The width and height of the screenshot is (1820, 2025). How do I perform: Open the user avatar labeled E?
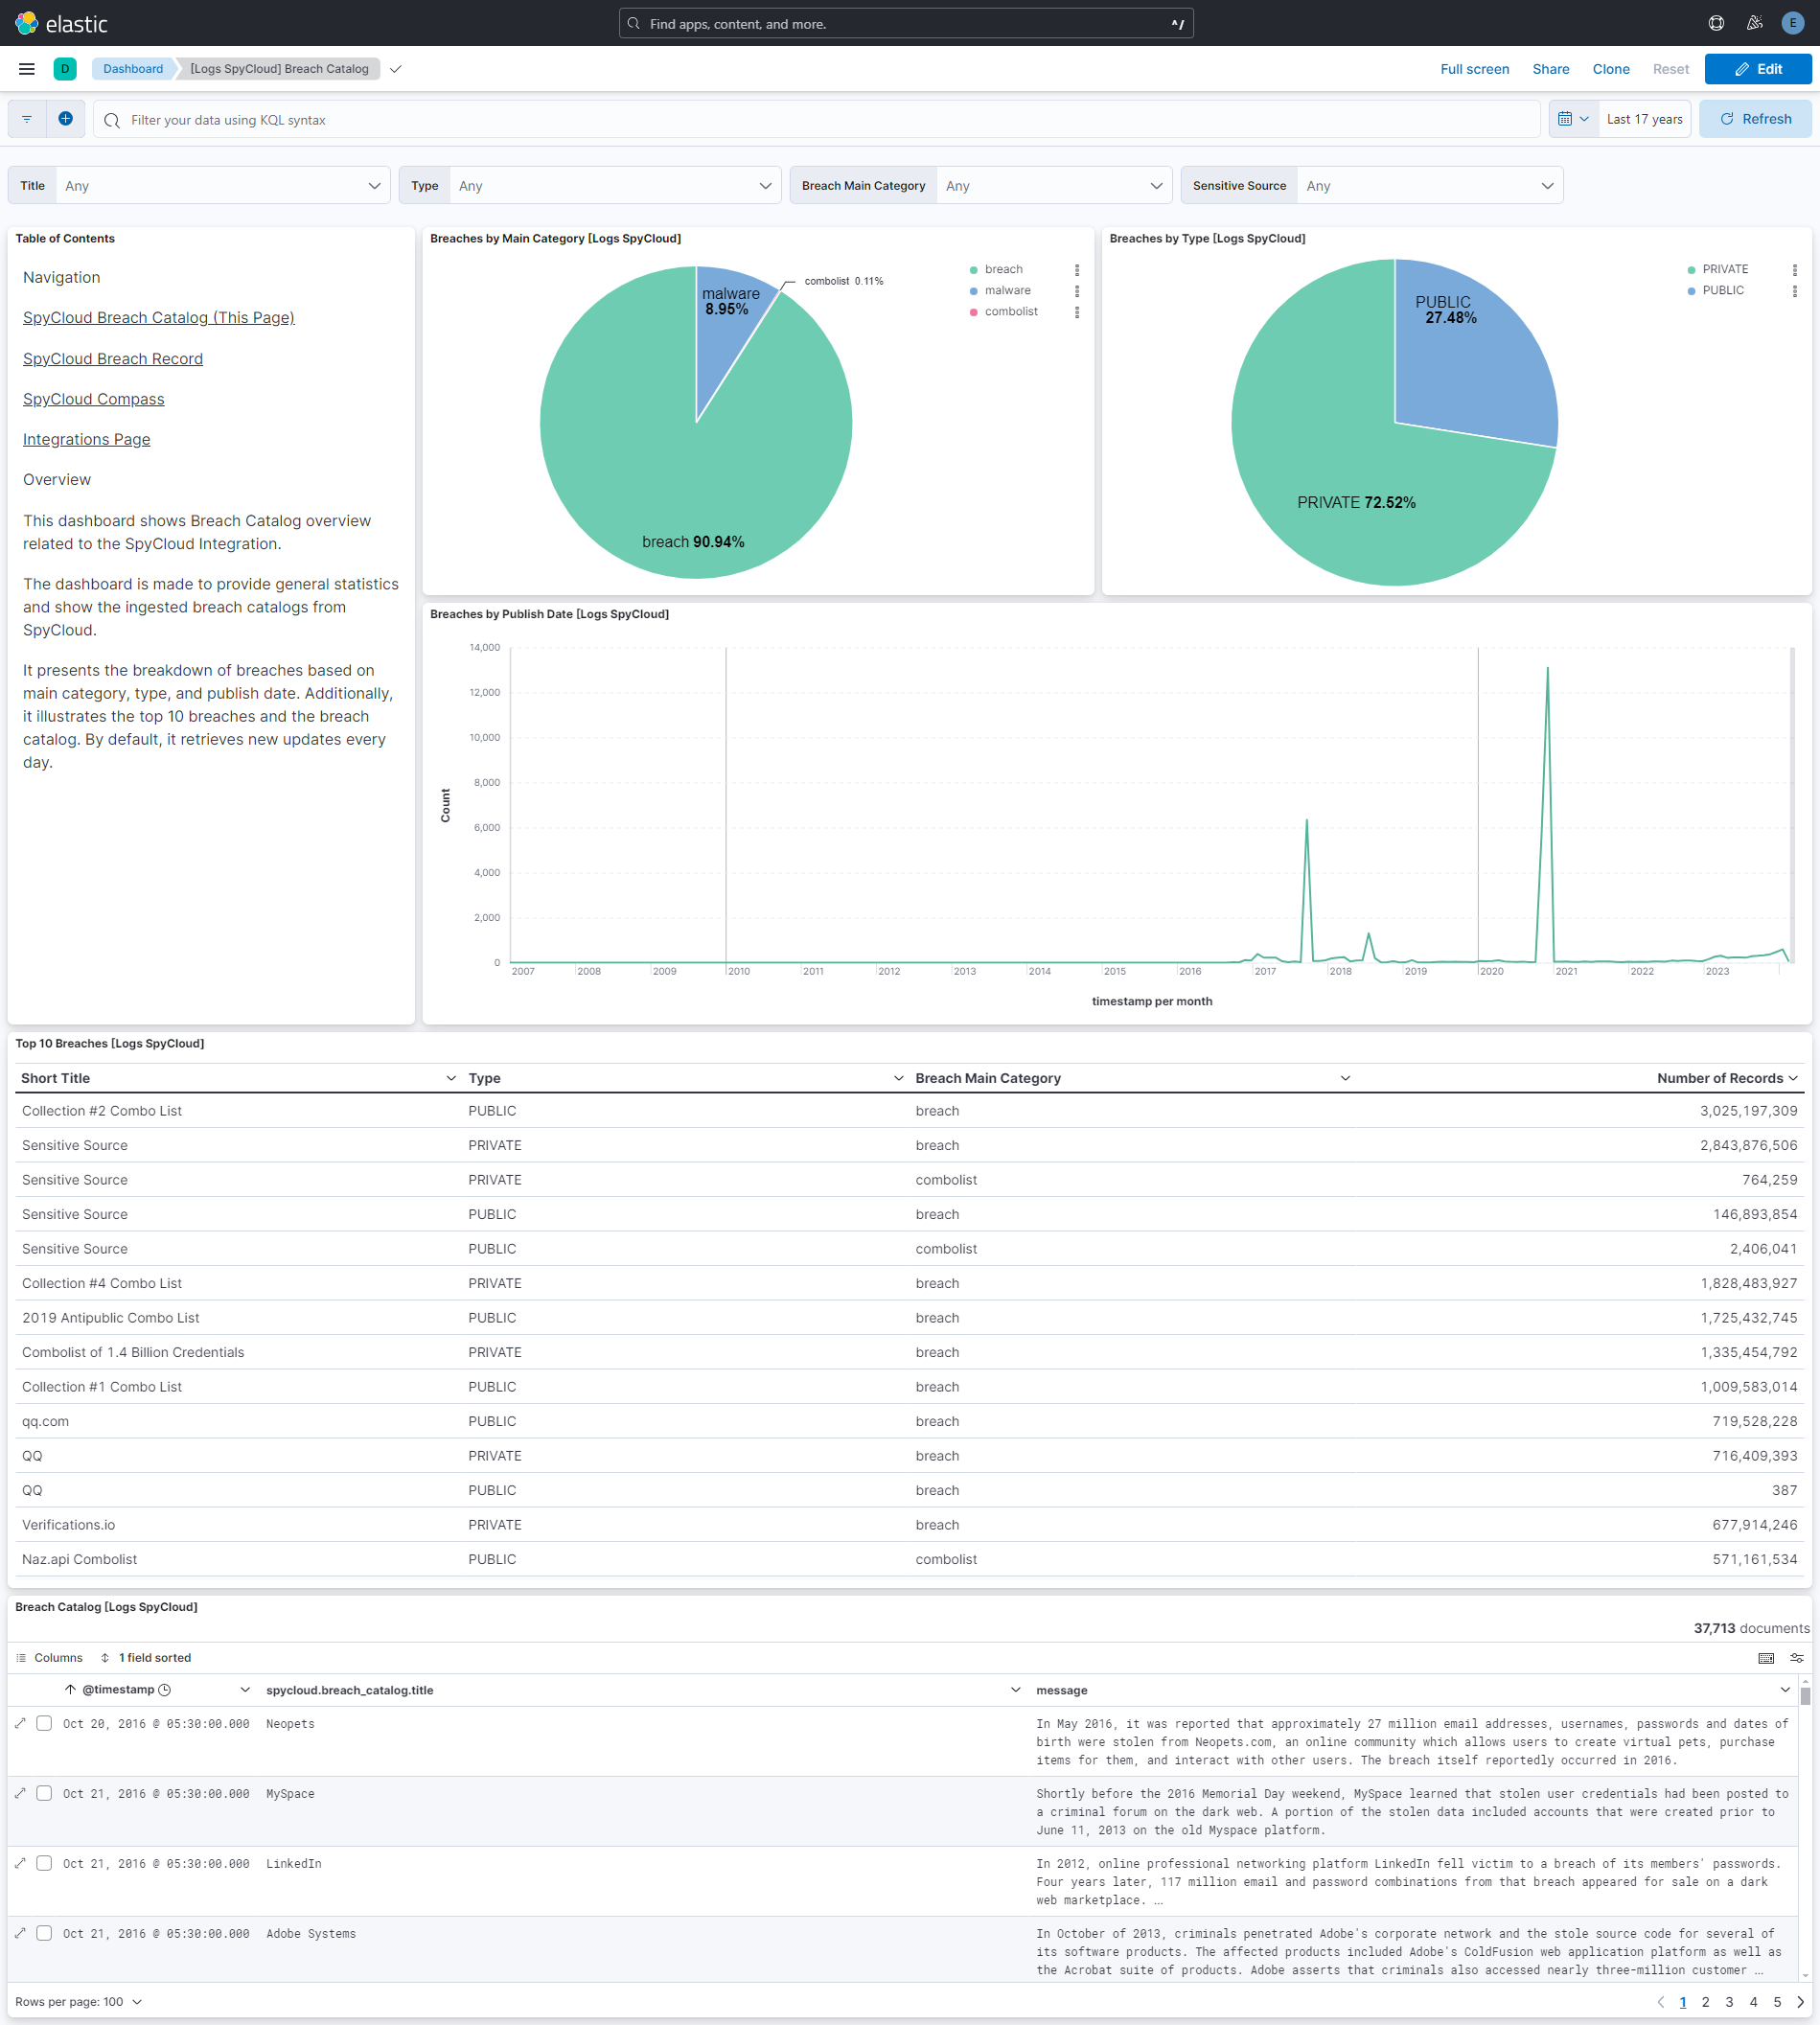1791,23
